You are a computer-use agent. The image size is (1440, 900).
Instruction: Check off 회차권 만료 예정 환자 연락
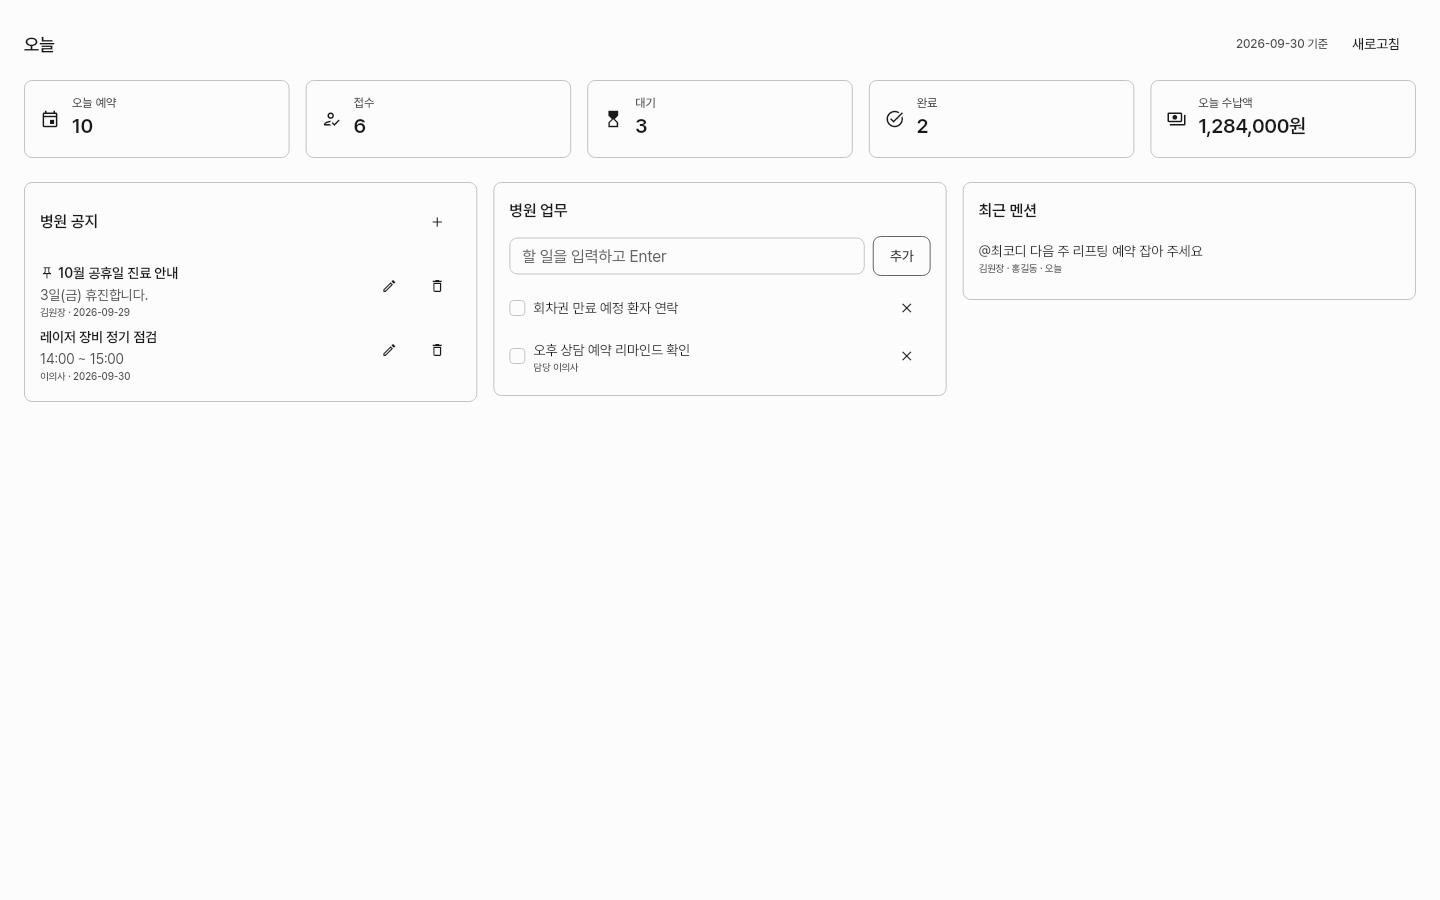pyautogui.click(x=517, y=308)
